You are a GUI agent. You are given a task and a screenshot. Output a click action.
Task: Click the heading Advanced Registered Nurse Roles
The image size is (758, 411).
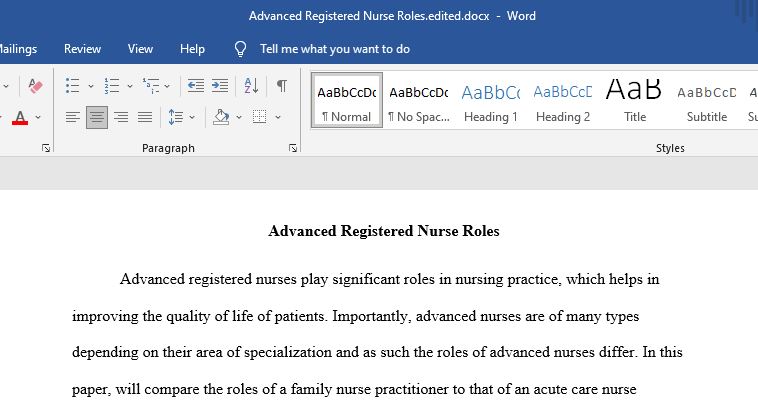pyautogui.click(x=384, y=231)
